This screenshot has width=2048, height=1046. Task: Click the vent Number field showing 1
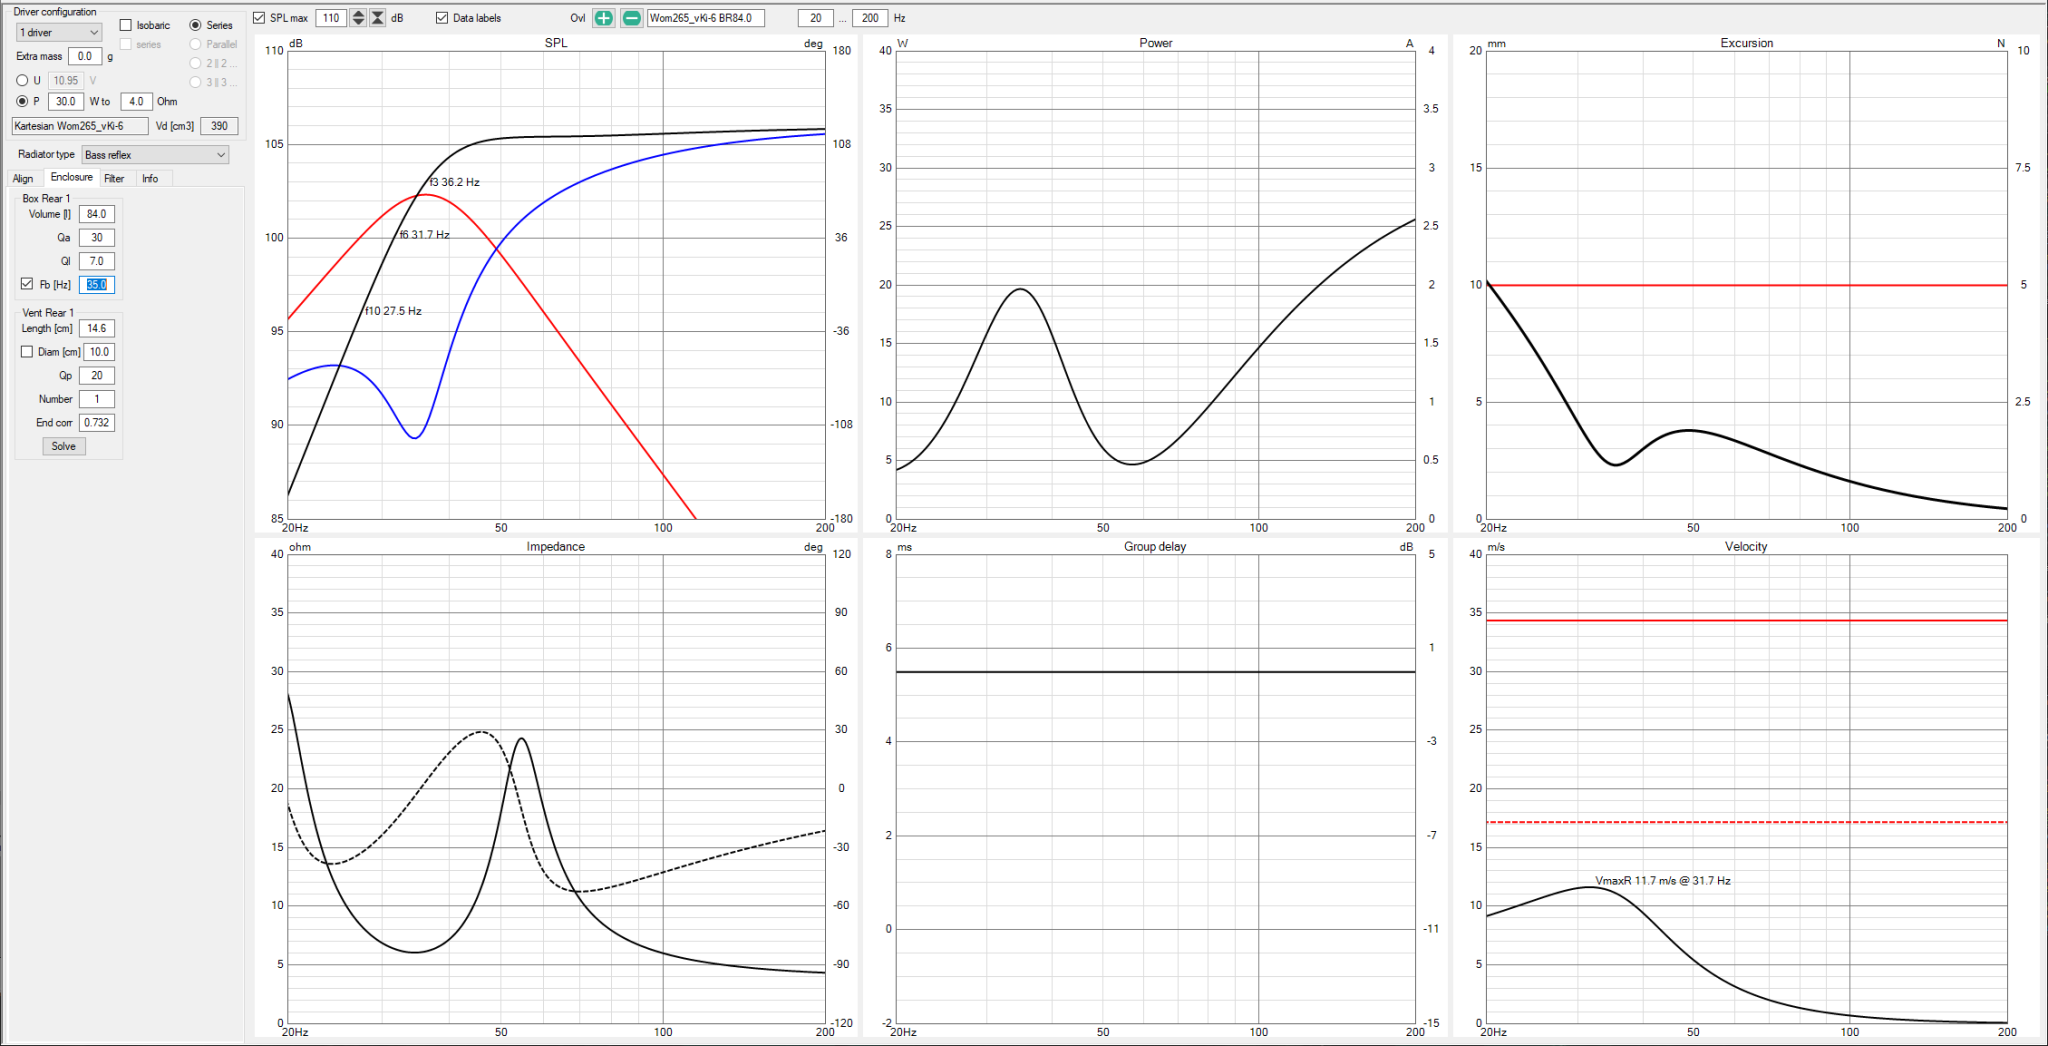pos(97,399)
